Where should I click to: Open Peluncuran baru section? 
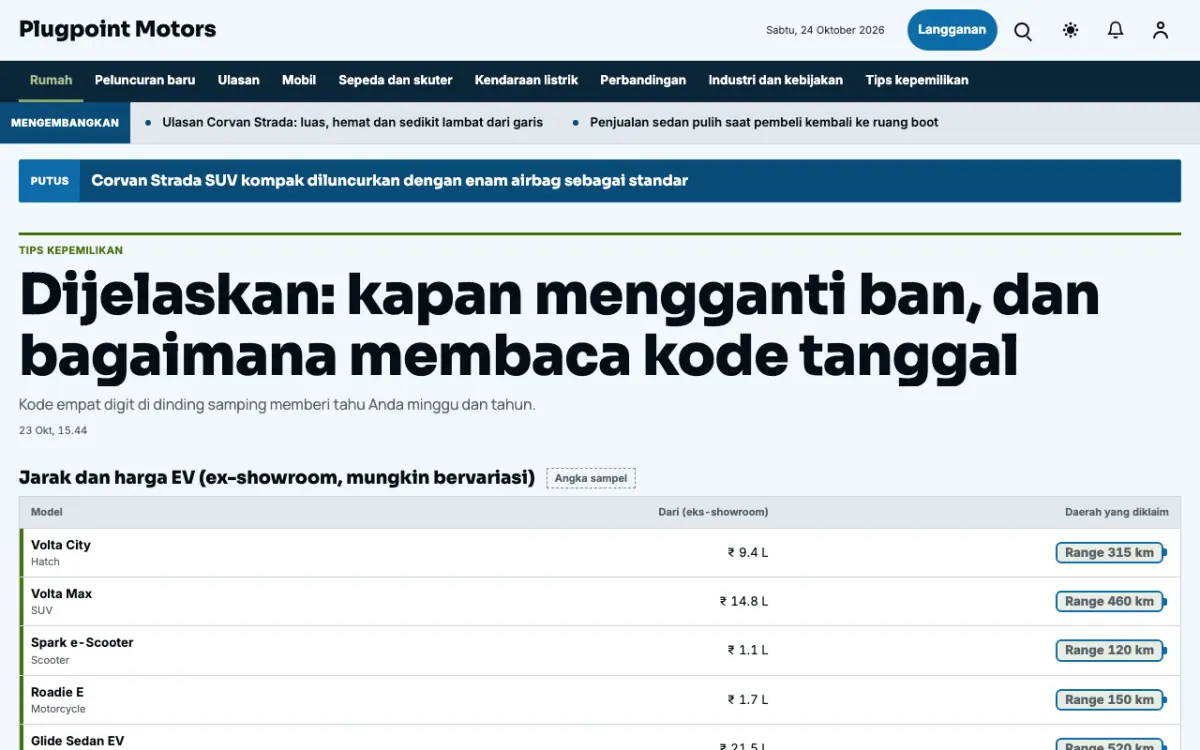(x=145, y=80)
